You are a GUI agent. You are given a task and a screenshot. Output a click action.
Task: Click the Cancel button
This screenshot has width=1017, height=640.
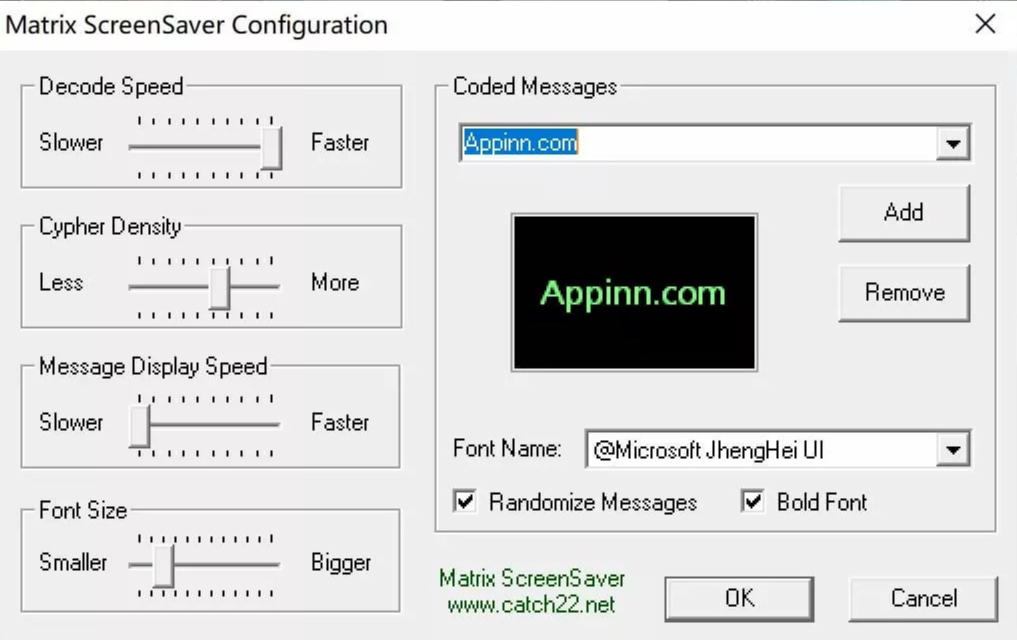(x=923, y=599)
